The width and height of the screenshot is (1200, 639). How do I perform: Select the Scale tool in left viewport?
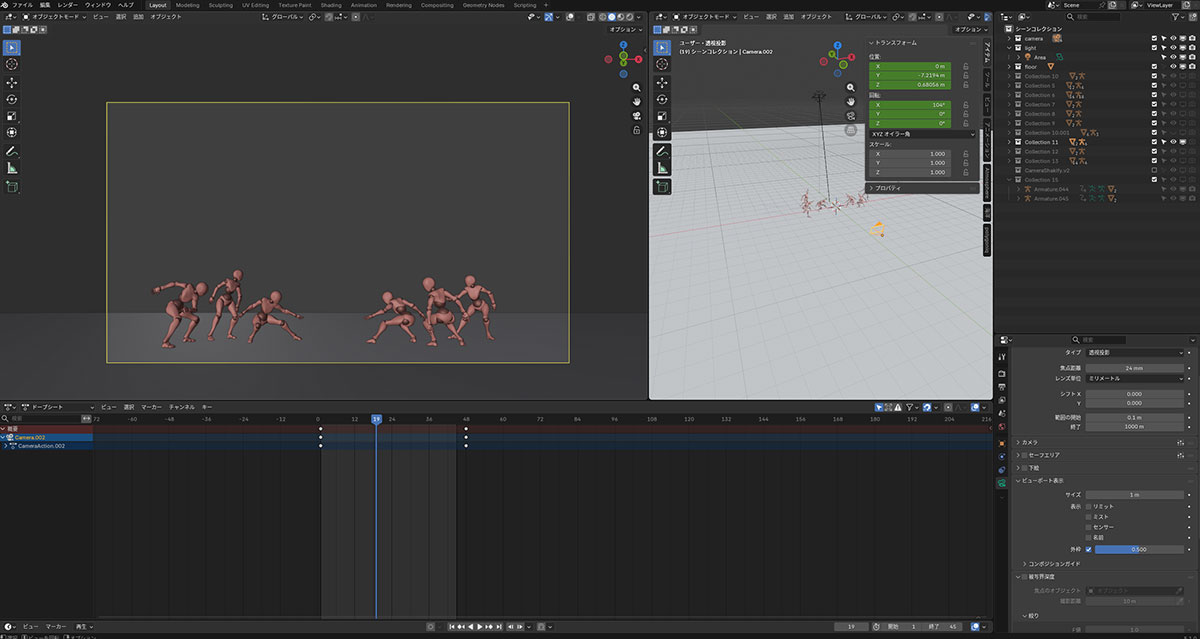12,116
